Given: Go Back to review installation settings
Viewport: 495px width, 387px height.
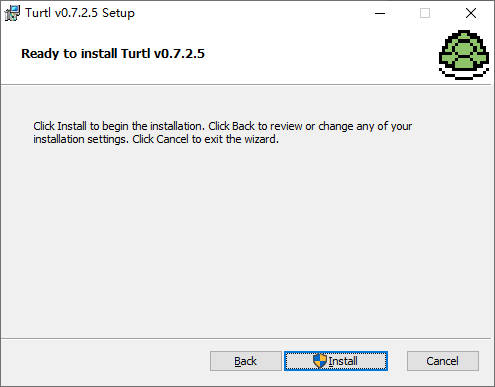Looking at the screenshot, I should 246,361.
